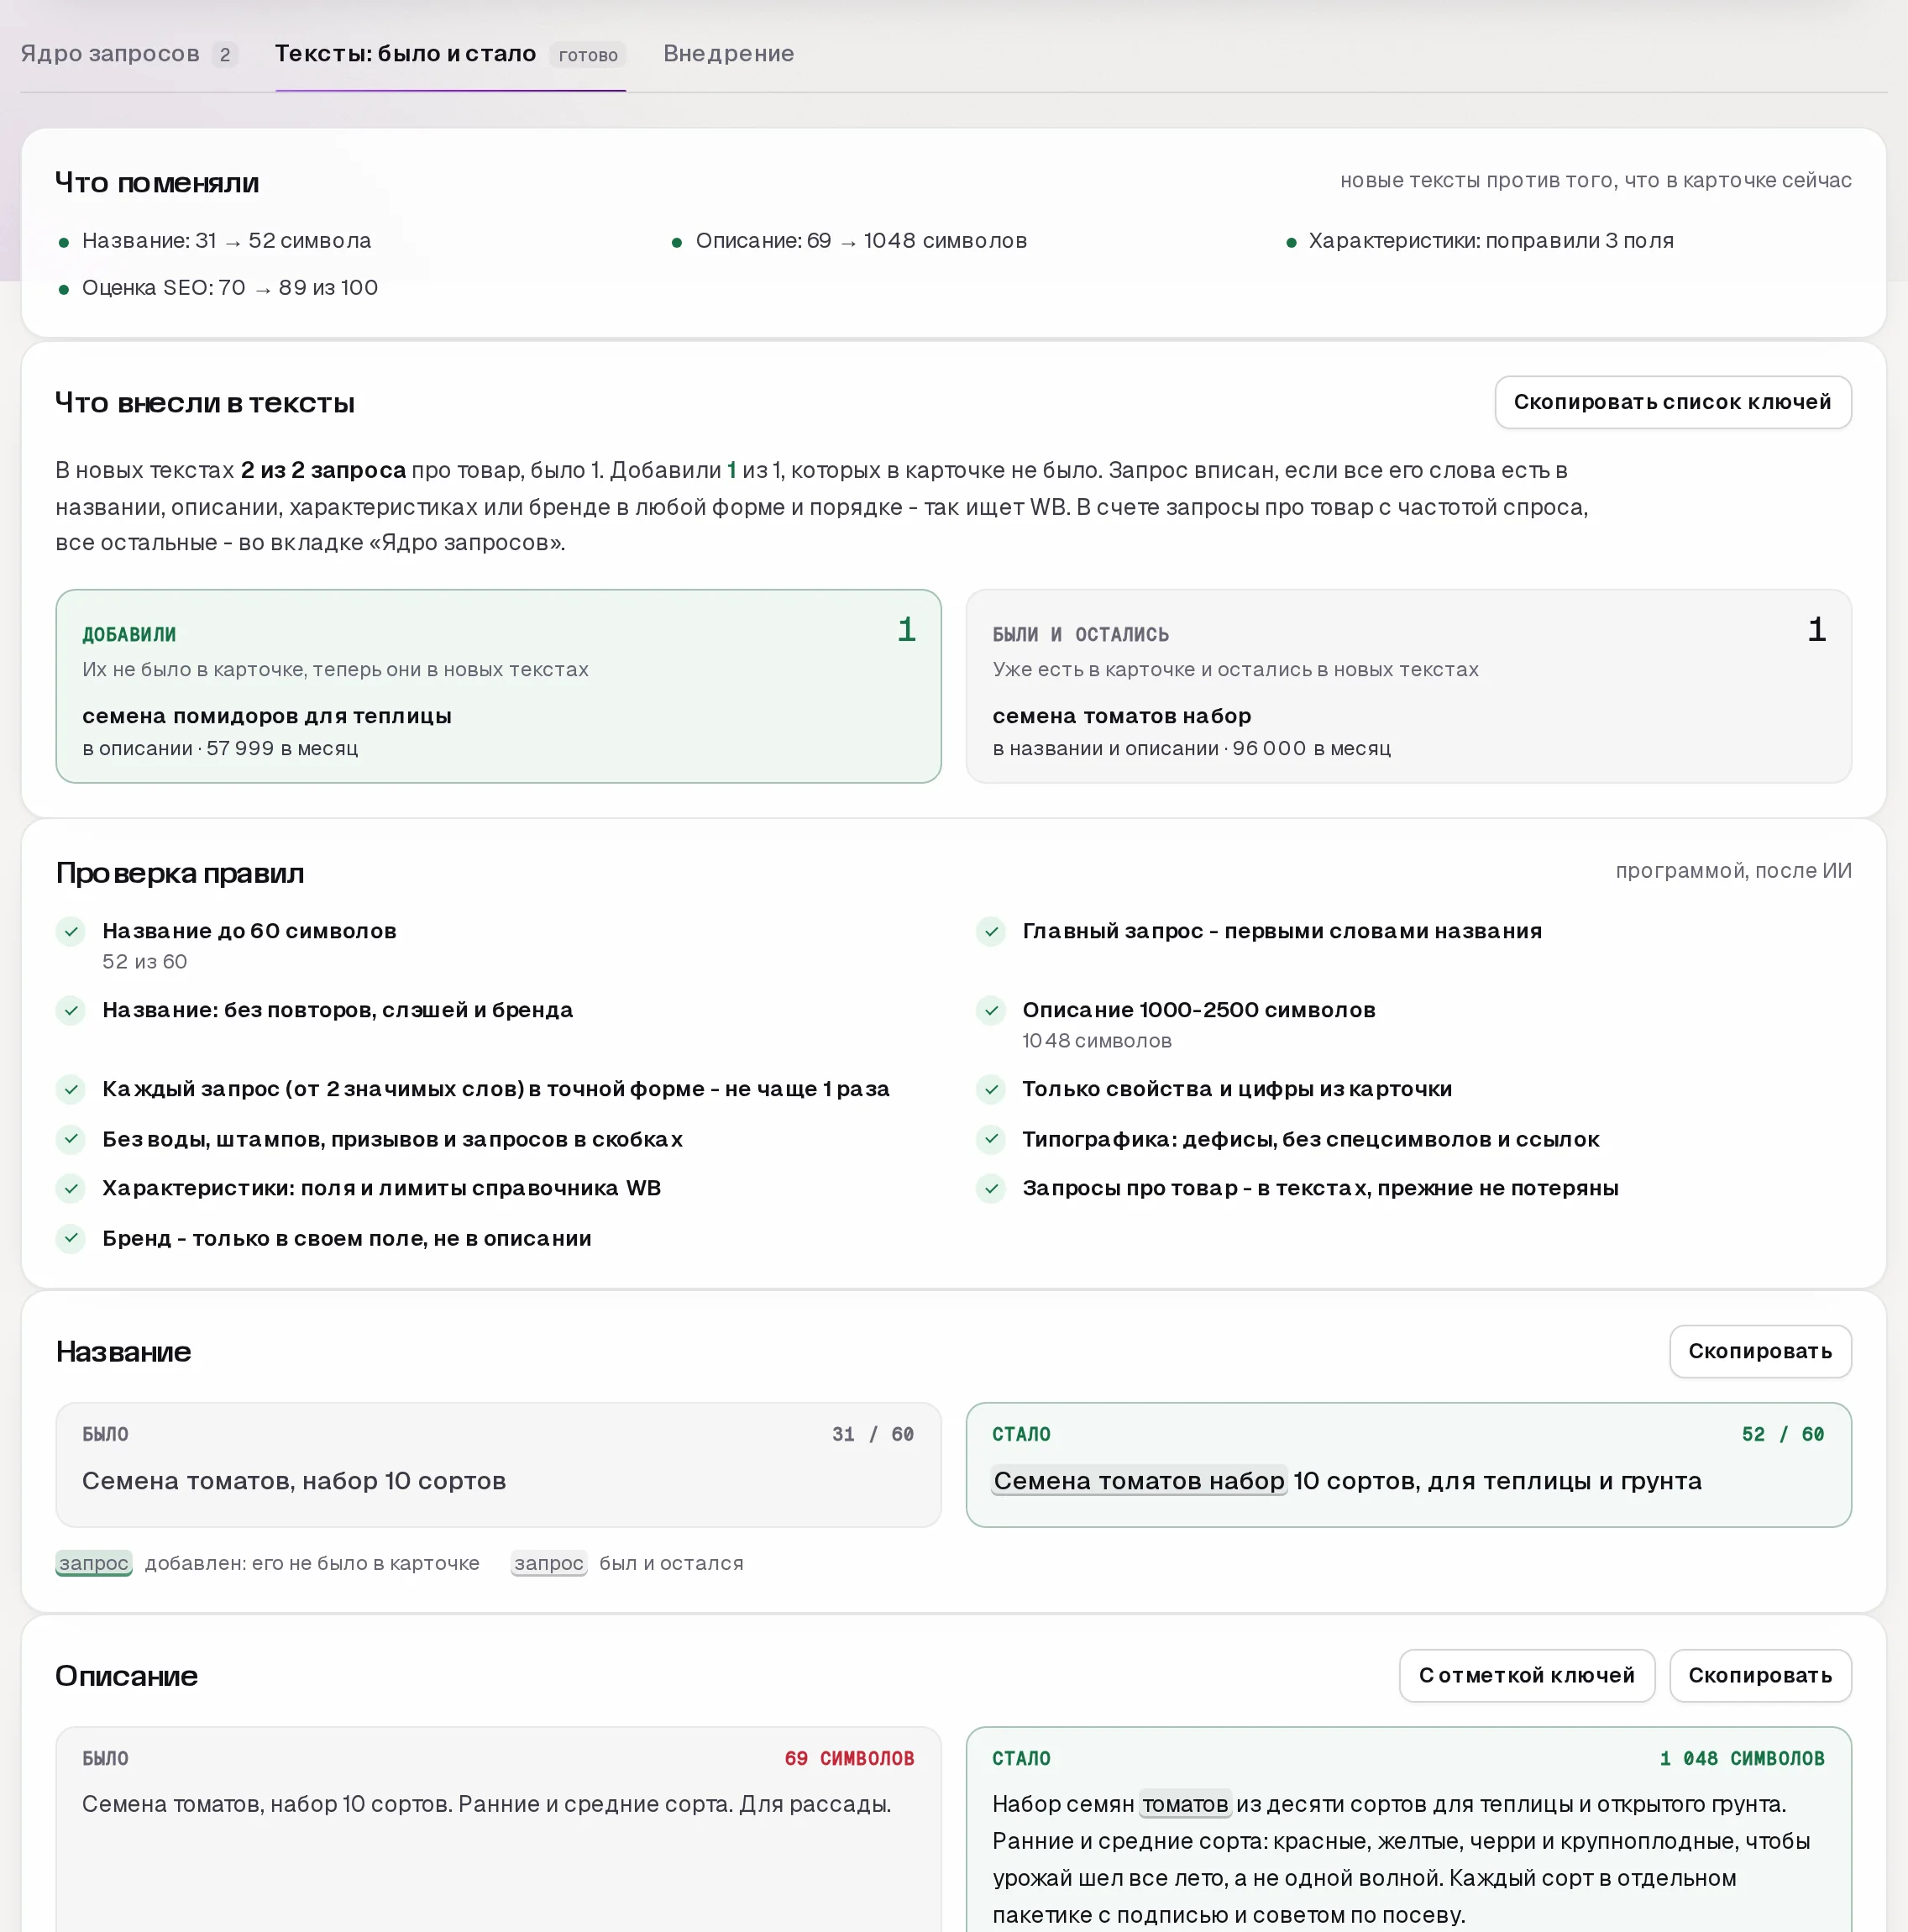
Task: Click the «Название: 31 → 52 символа» summary item
Action: pyautogui.click(x=215, y=241)
